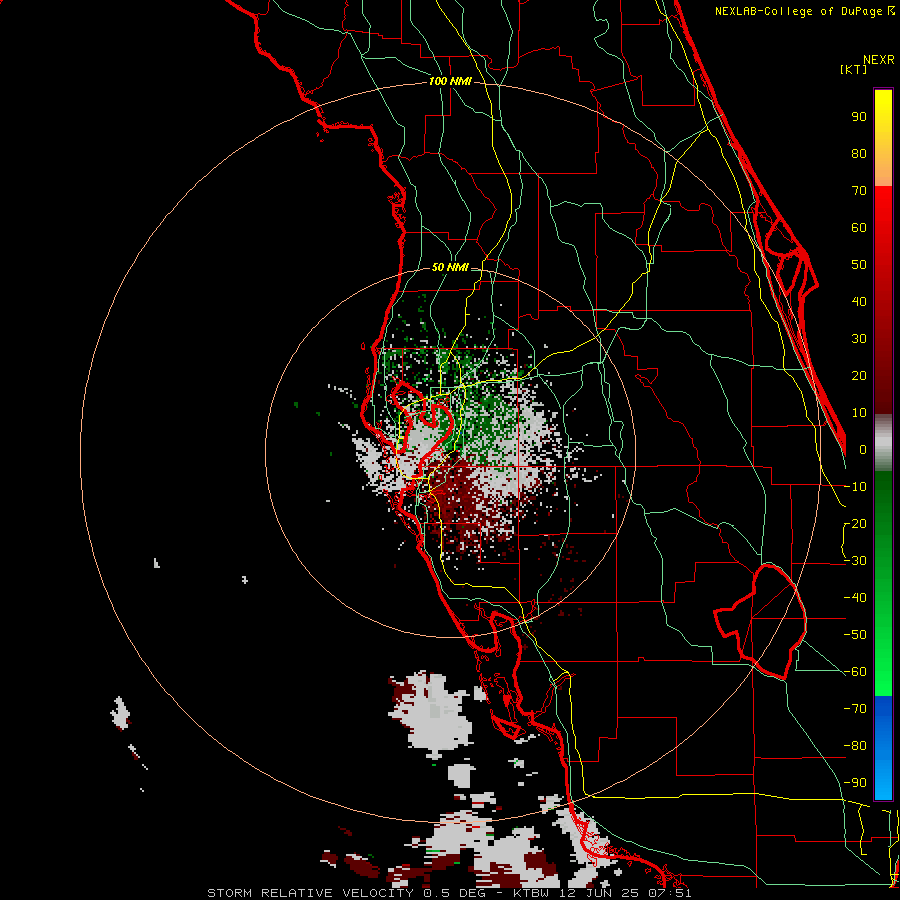Click the positive 80 scale value
The width and height of the screenshot is (900, 900).
[x=859, y=154]
